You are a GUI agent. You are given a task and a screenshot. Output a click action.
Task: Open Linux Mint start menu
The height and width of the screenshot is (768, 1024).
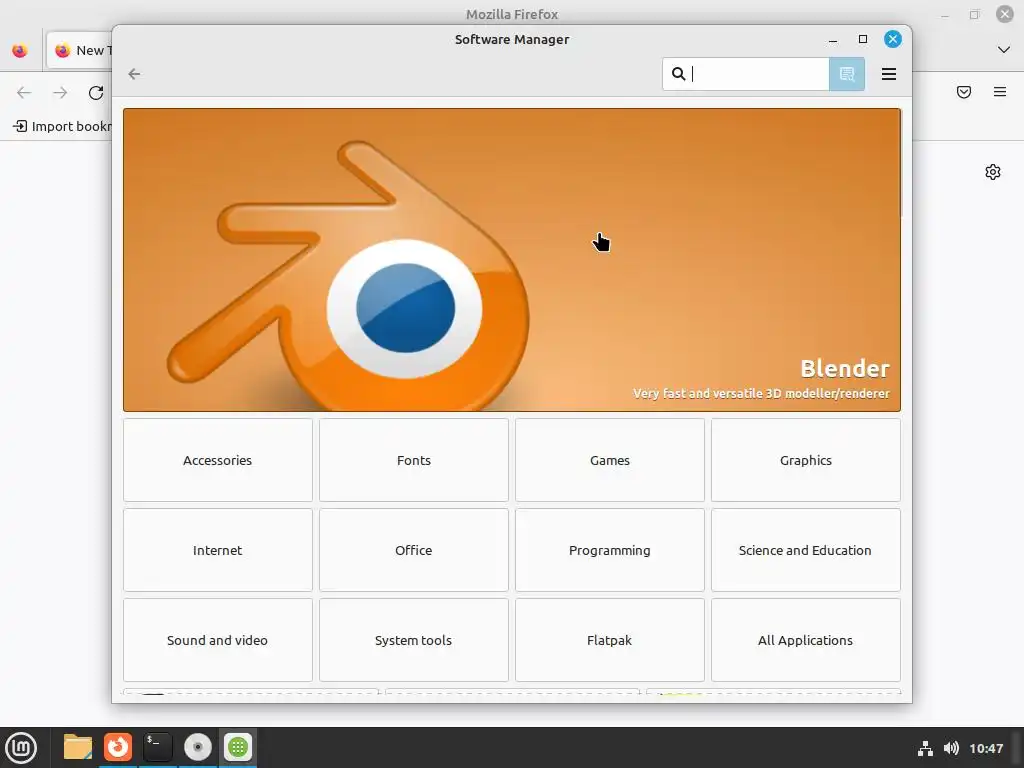21,748
